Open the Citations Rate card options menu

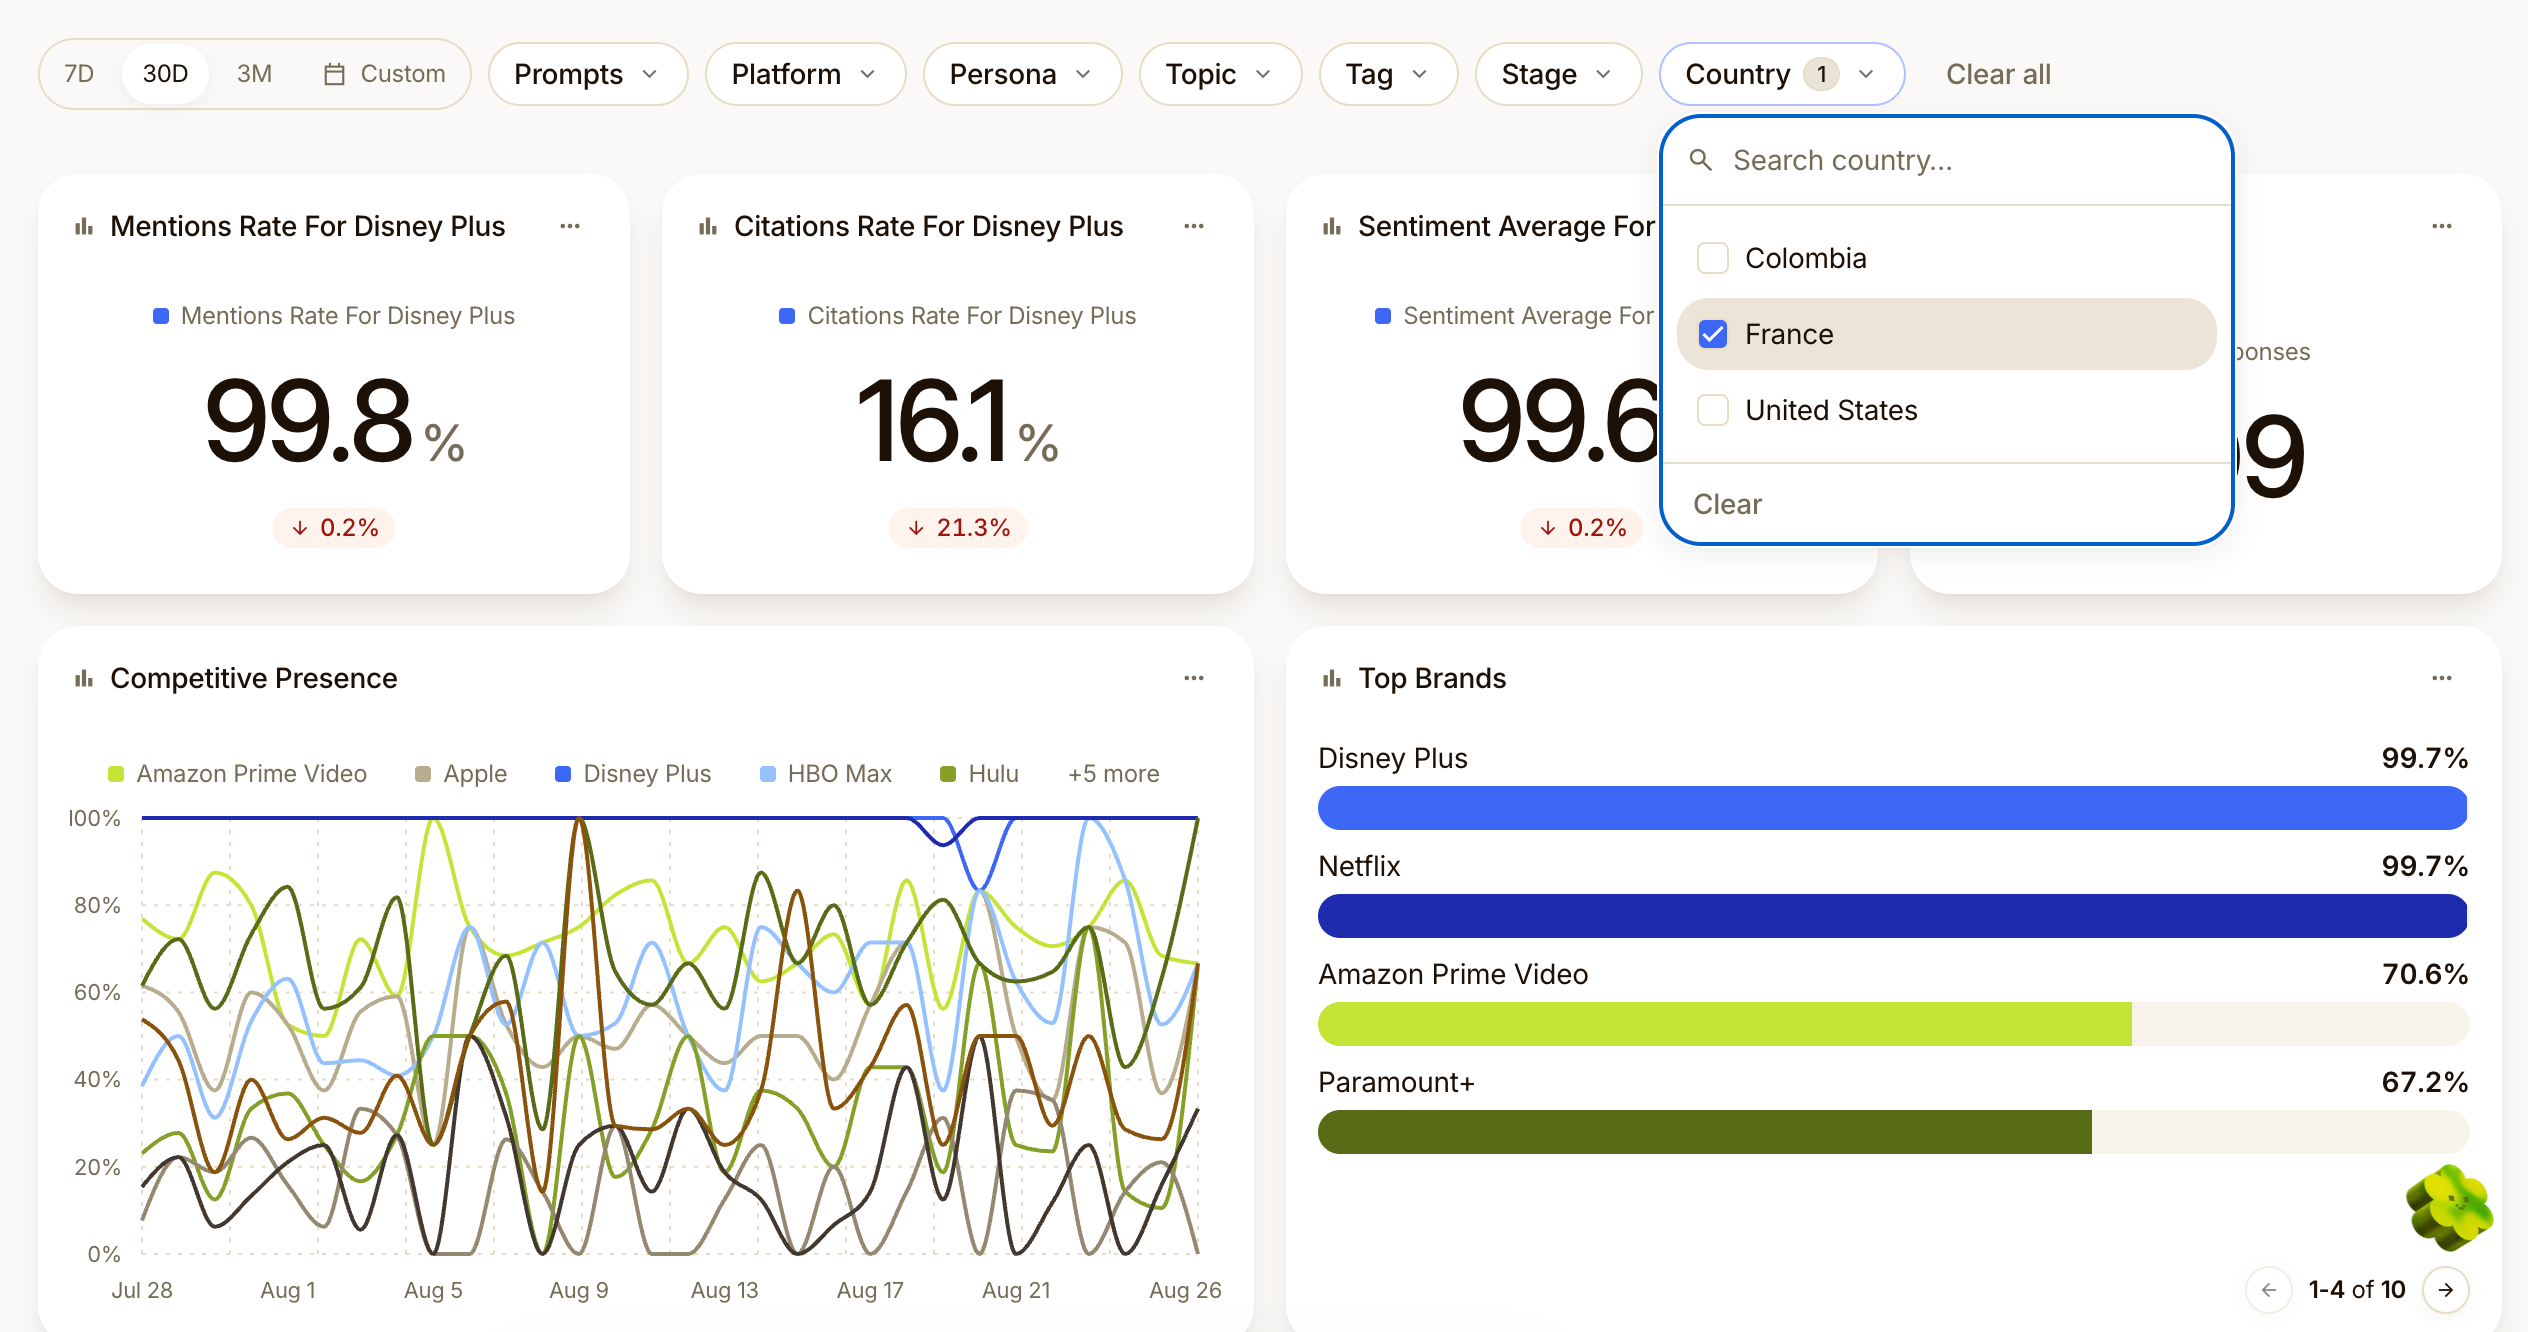[x=1194, y=226]
